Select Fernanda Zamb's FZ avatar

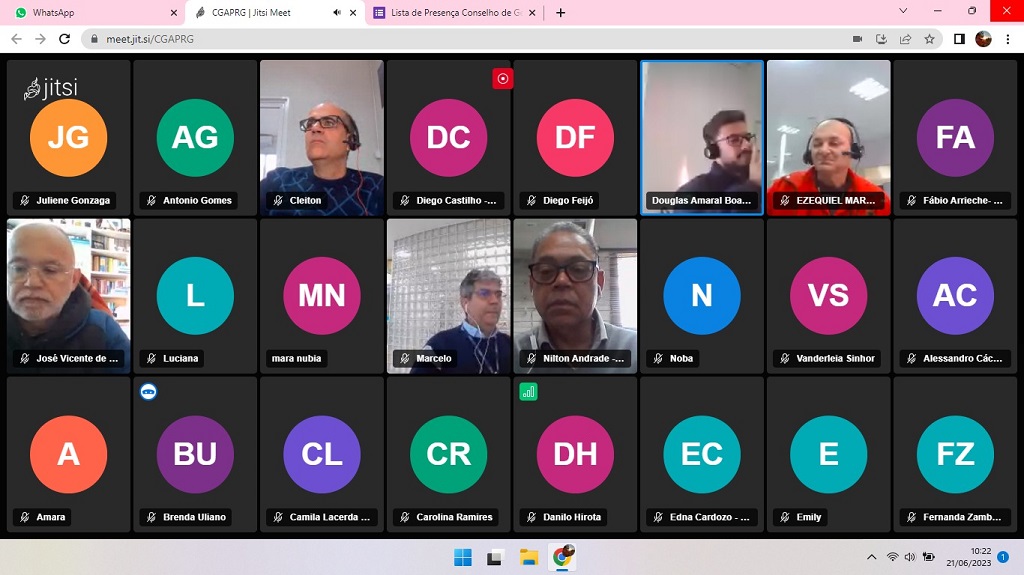(955, 454)
